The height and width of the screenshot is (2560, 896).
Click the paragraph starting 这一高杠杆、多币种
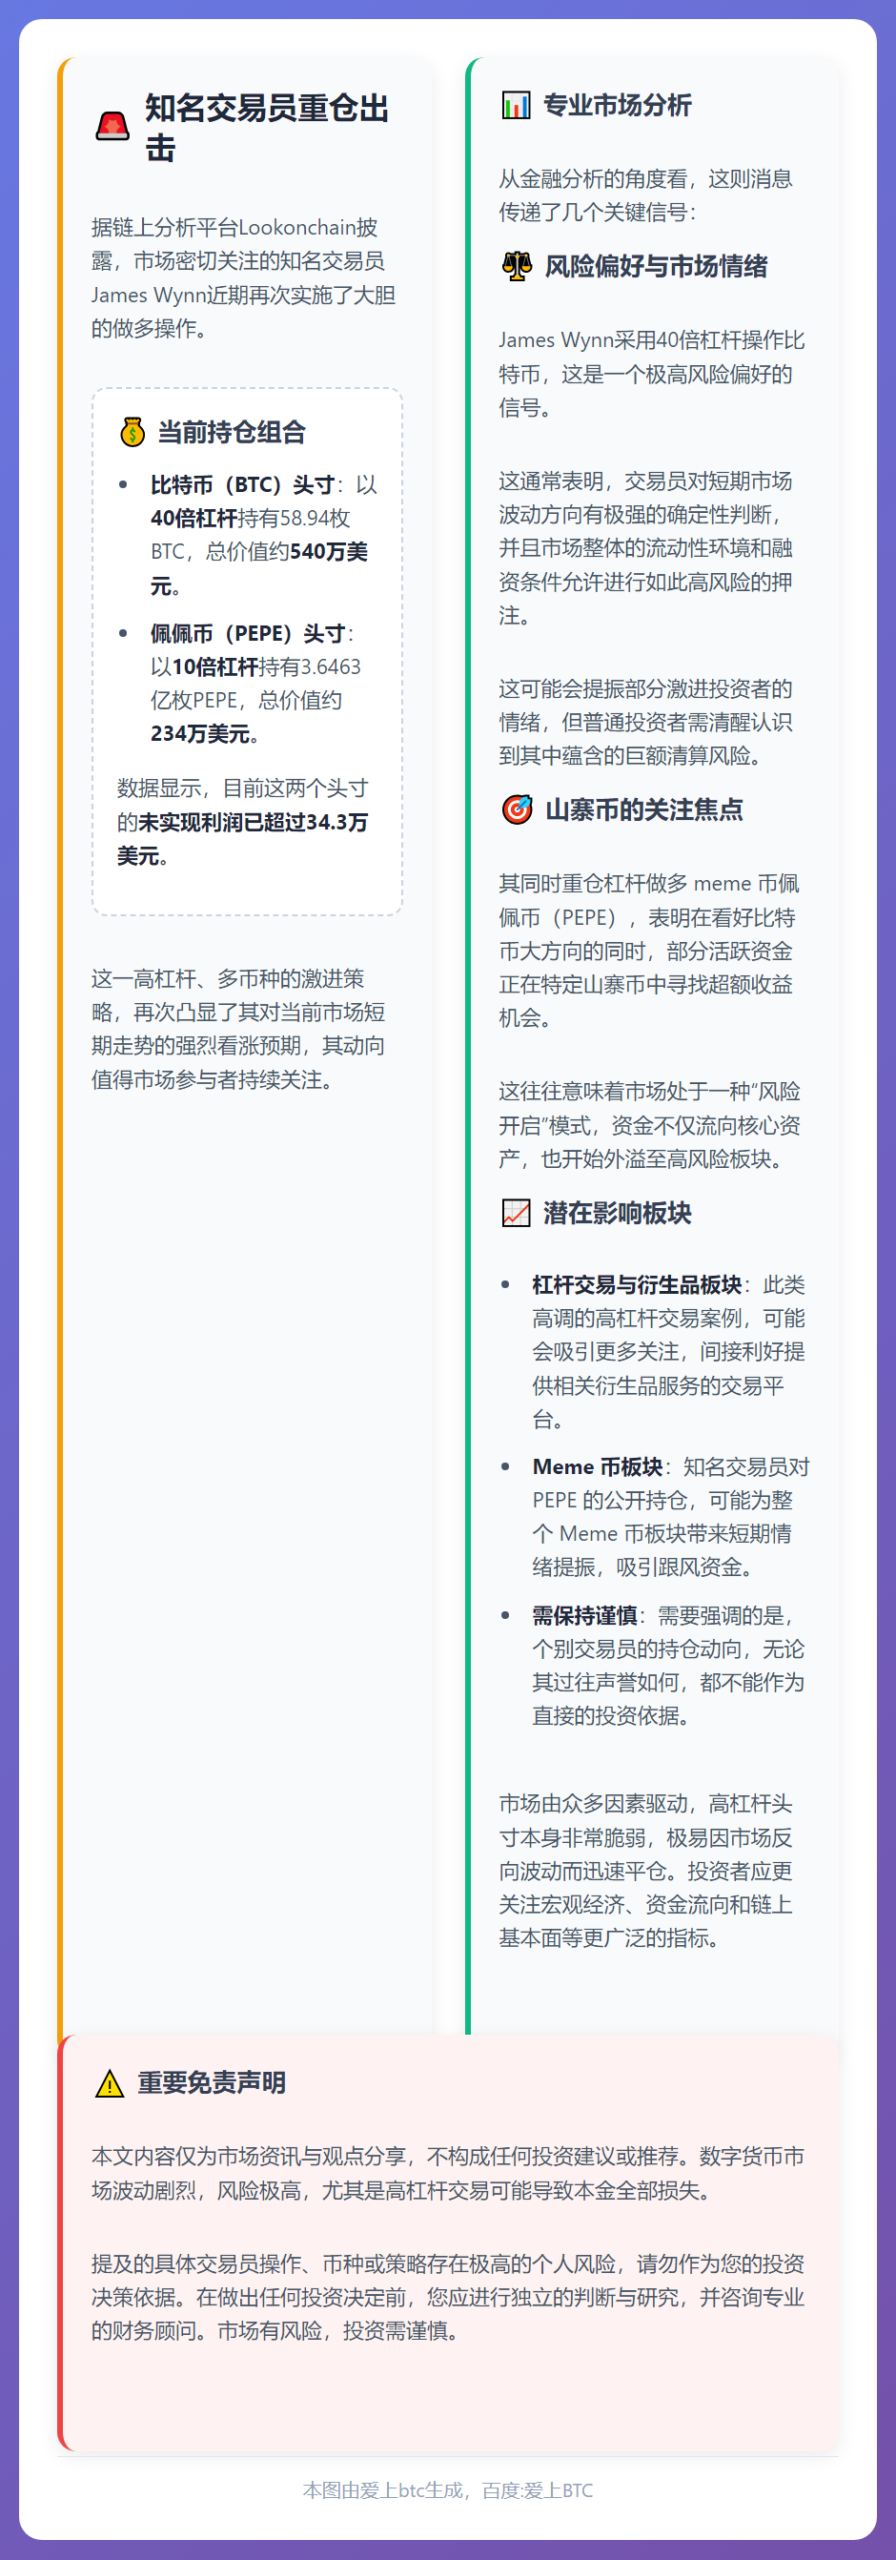(238, 1029)
